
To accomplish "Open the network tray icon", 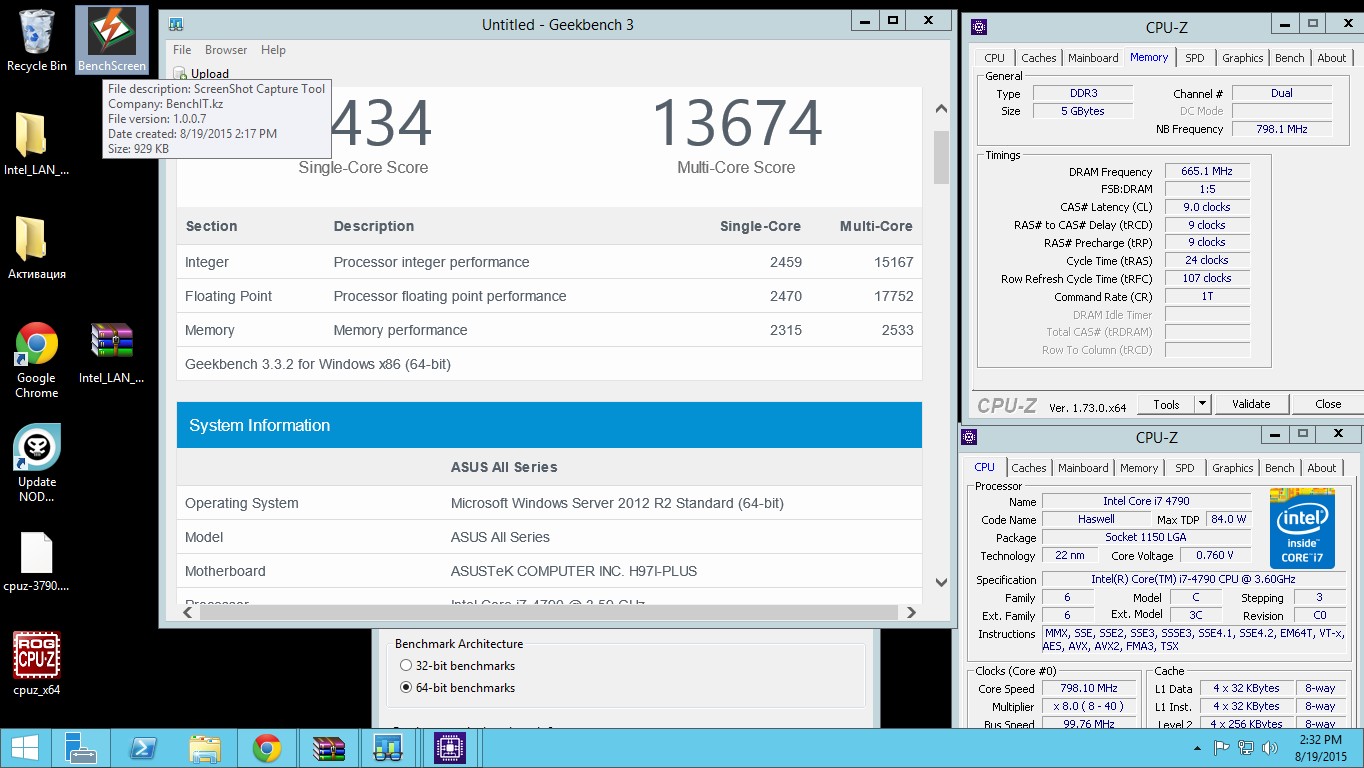I will (1246, 748).
